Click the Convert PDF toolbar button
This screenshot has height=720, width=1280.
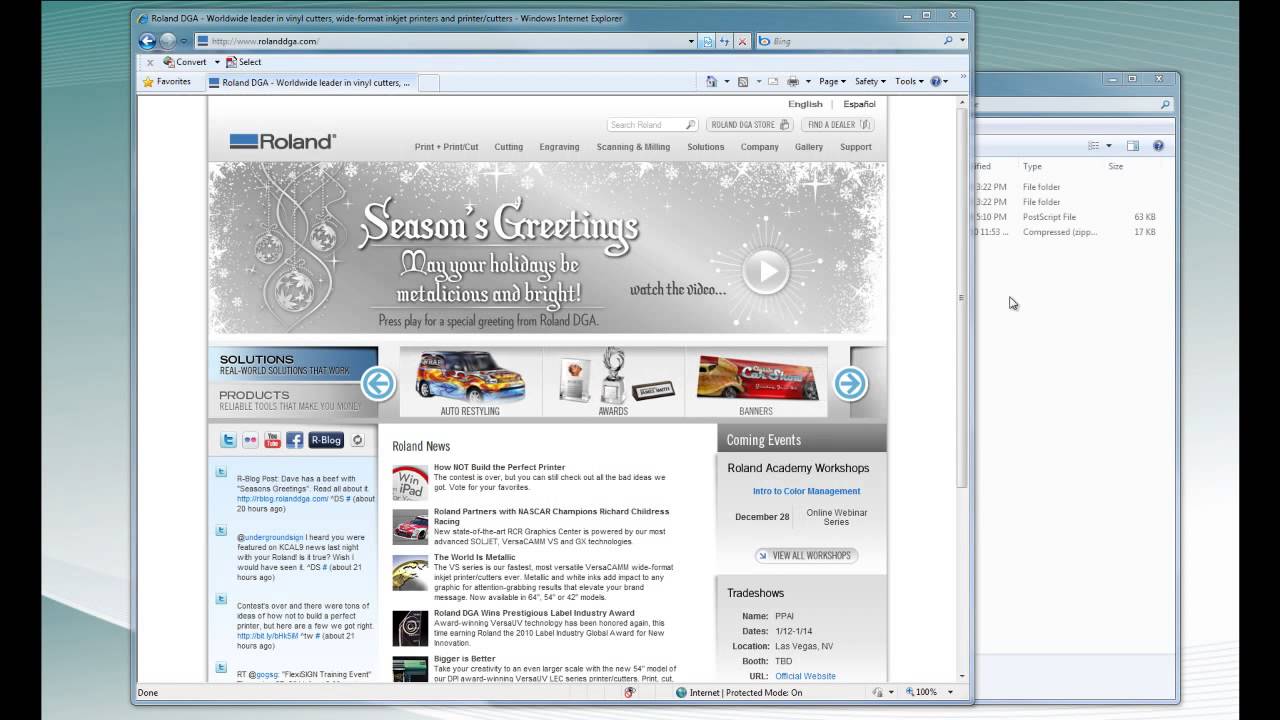tap(185, 62)
